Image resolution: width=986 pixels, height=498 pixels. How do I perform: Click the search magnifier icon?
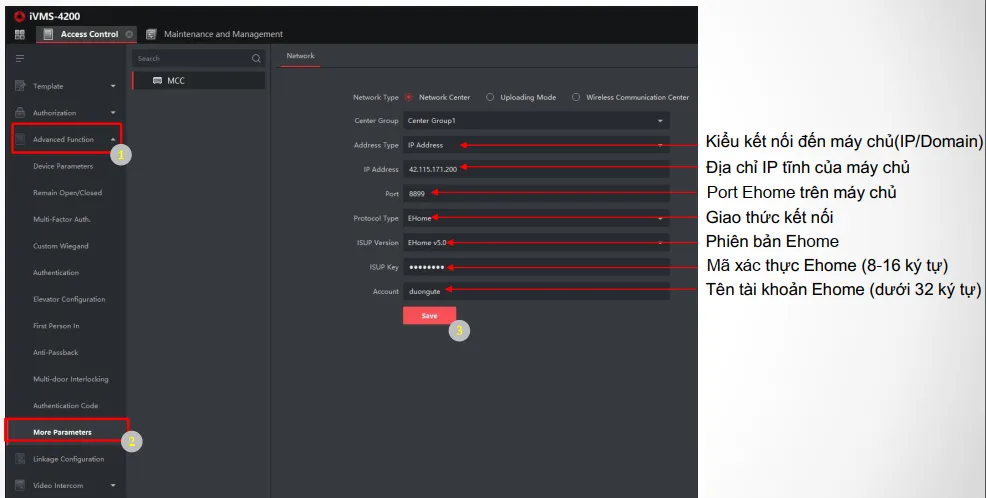[256, 59]
